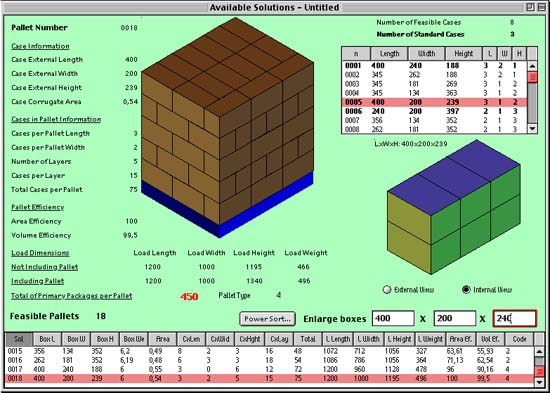Screen dimensions: 550x393
Task: Select the Internal View radio button
Action: click(x=466, y=290)
